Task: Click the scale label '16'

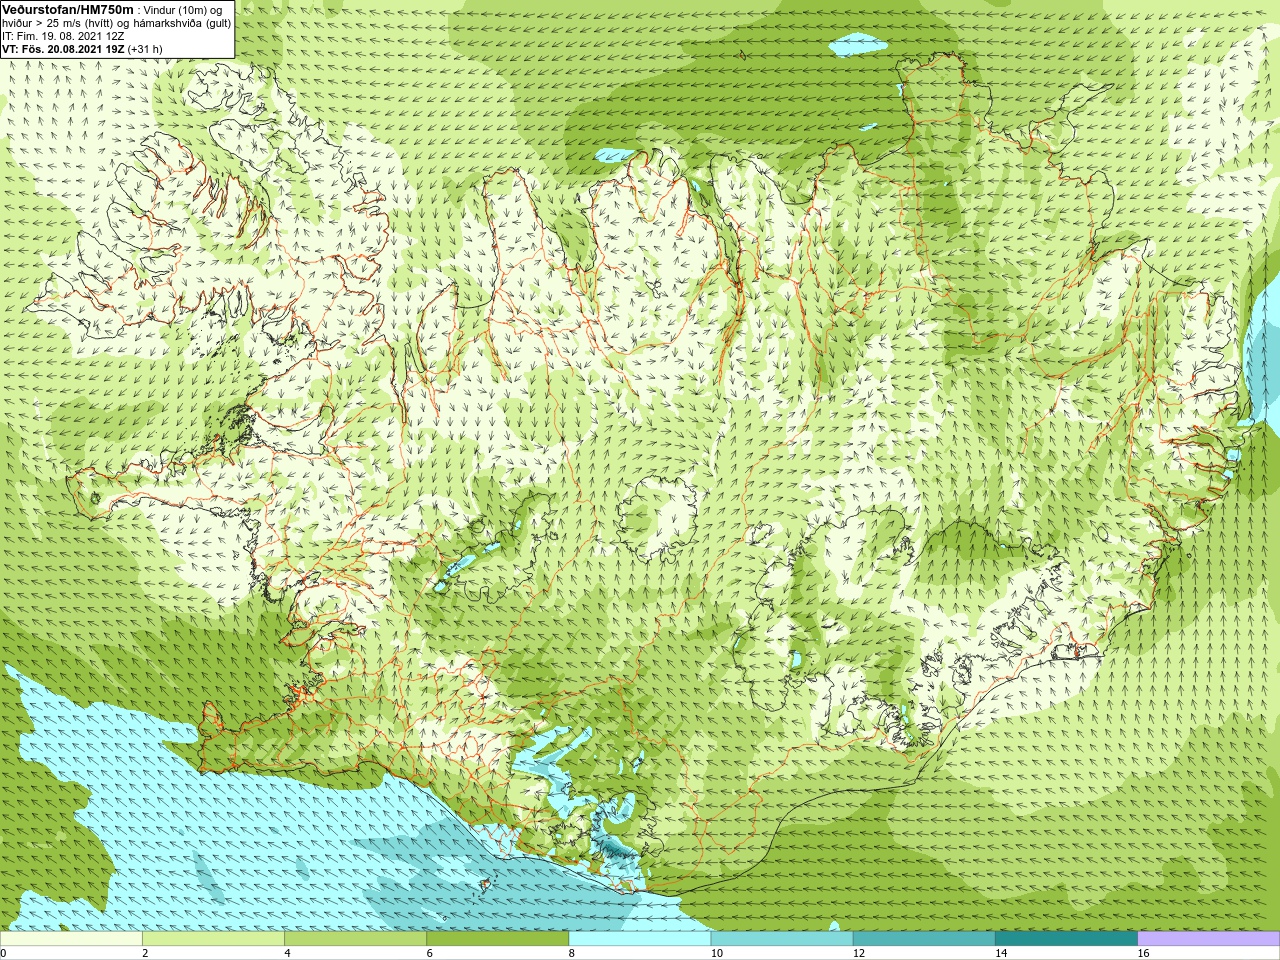Action: click(1143, 953)
